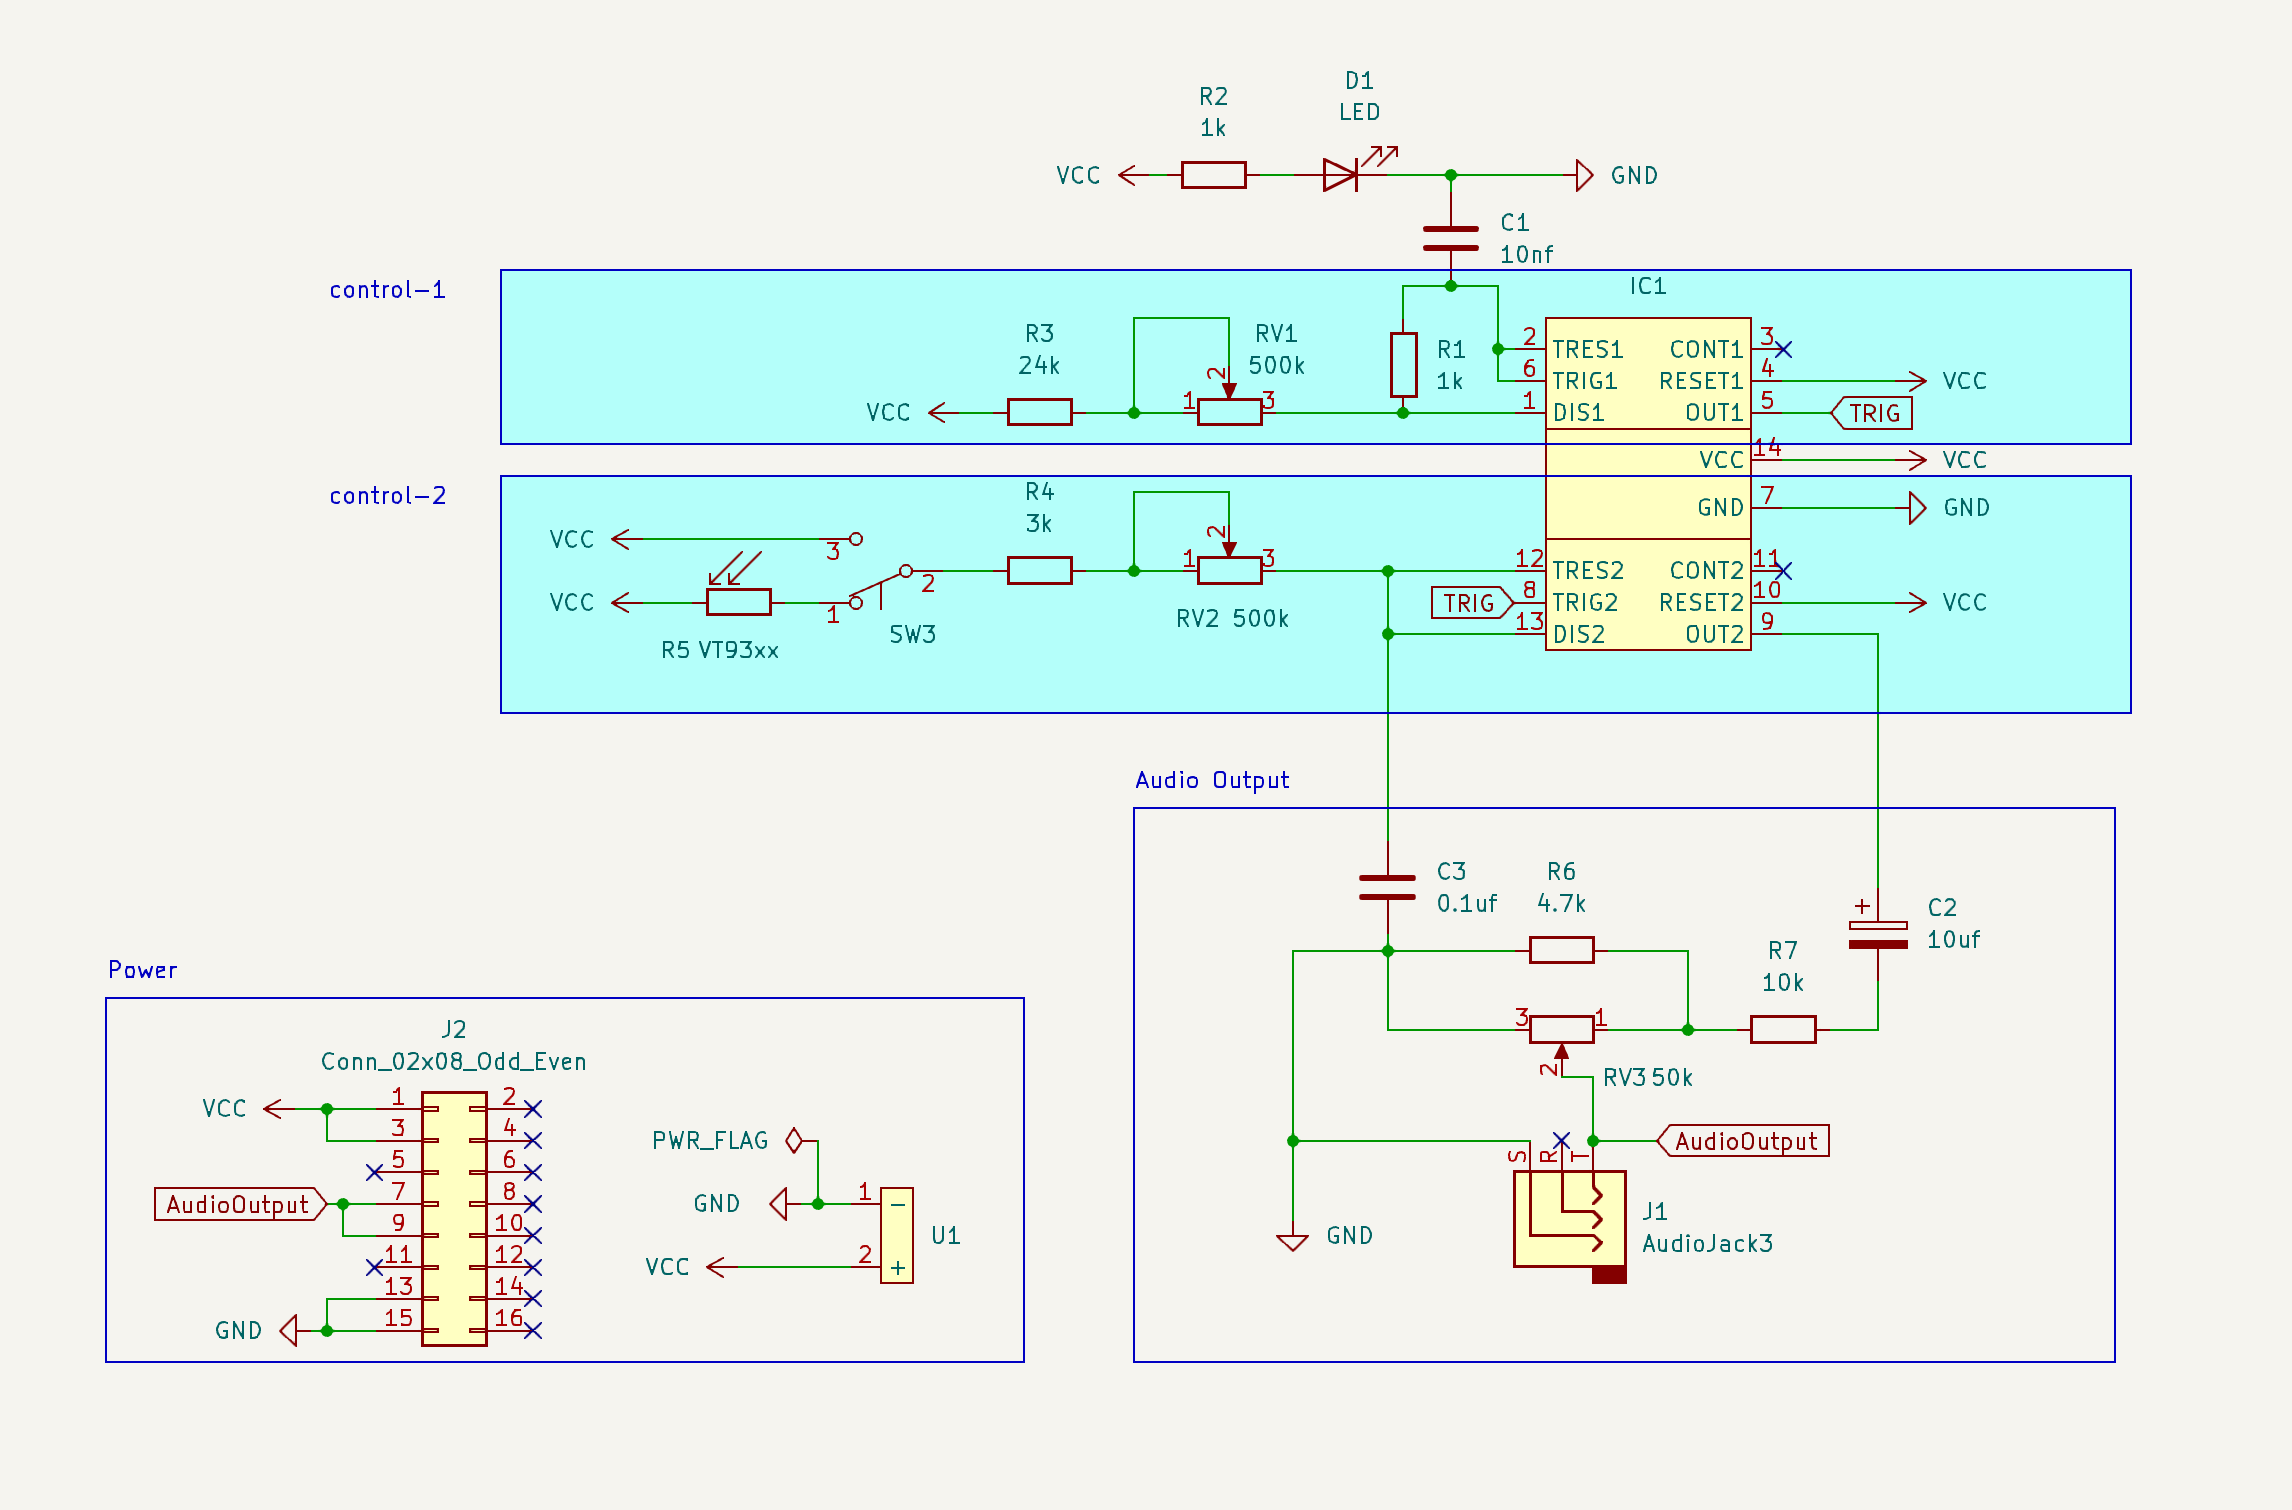The height and width of the screenshot is (1510, 2292).
Task: Click the R6 4.7k resistor symbol
Action: [x=1561, y=950]
